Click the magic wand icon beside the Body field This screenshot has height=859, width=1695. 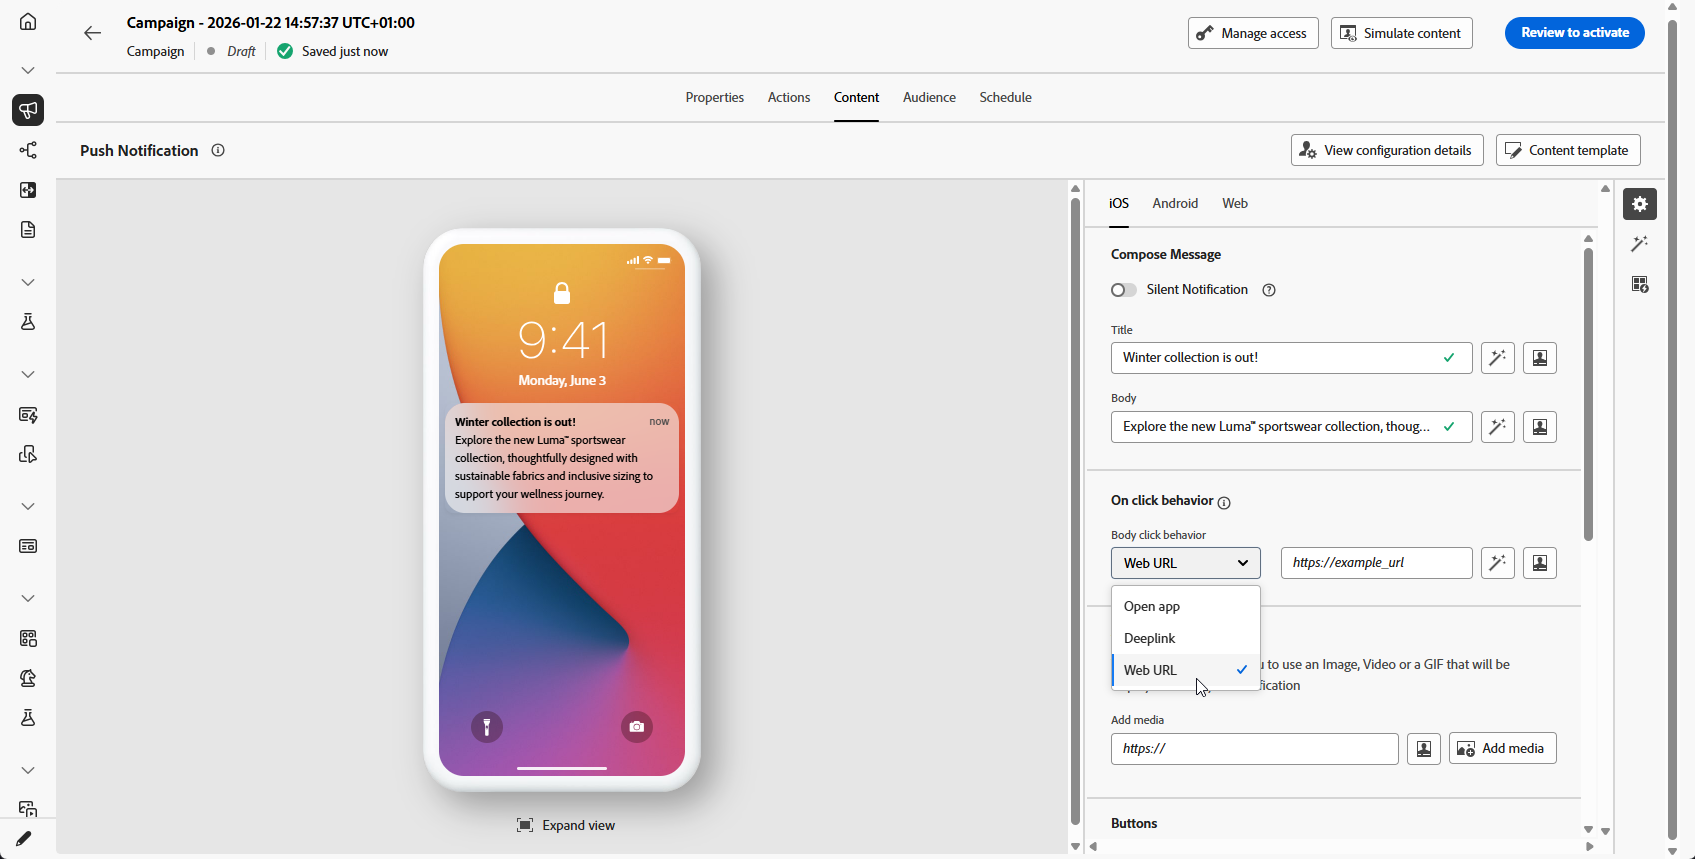tap(1497, 427)
